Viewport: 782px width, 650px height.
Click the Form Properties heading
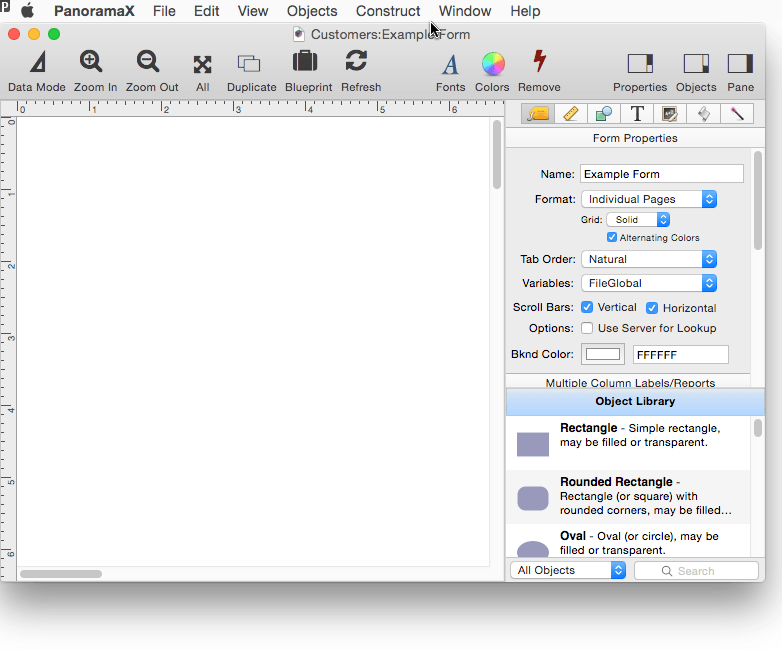coord(635,138)
